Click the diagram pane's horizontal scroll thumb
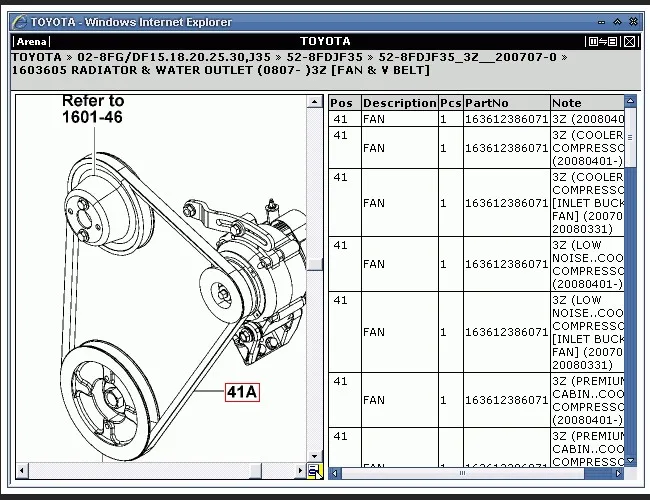 255,471
